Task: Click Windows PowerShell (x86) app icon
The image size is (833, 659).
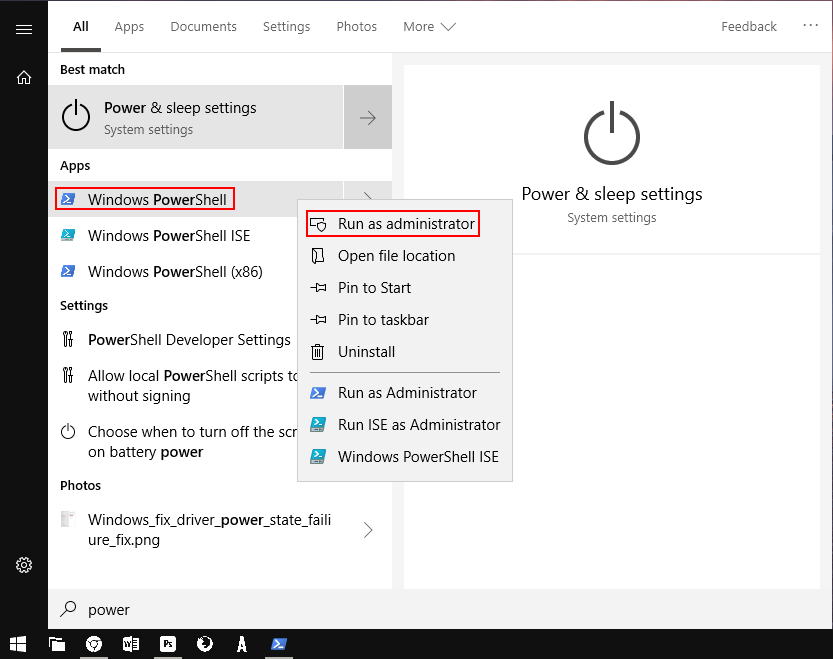Action: (68, 271)
